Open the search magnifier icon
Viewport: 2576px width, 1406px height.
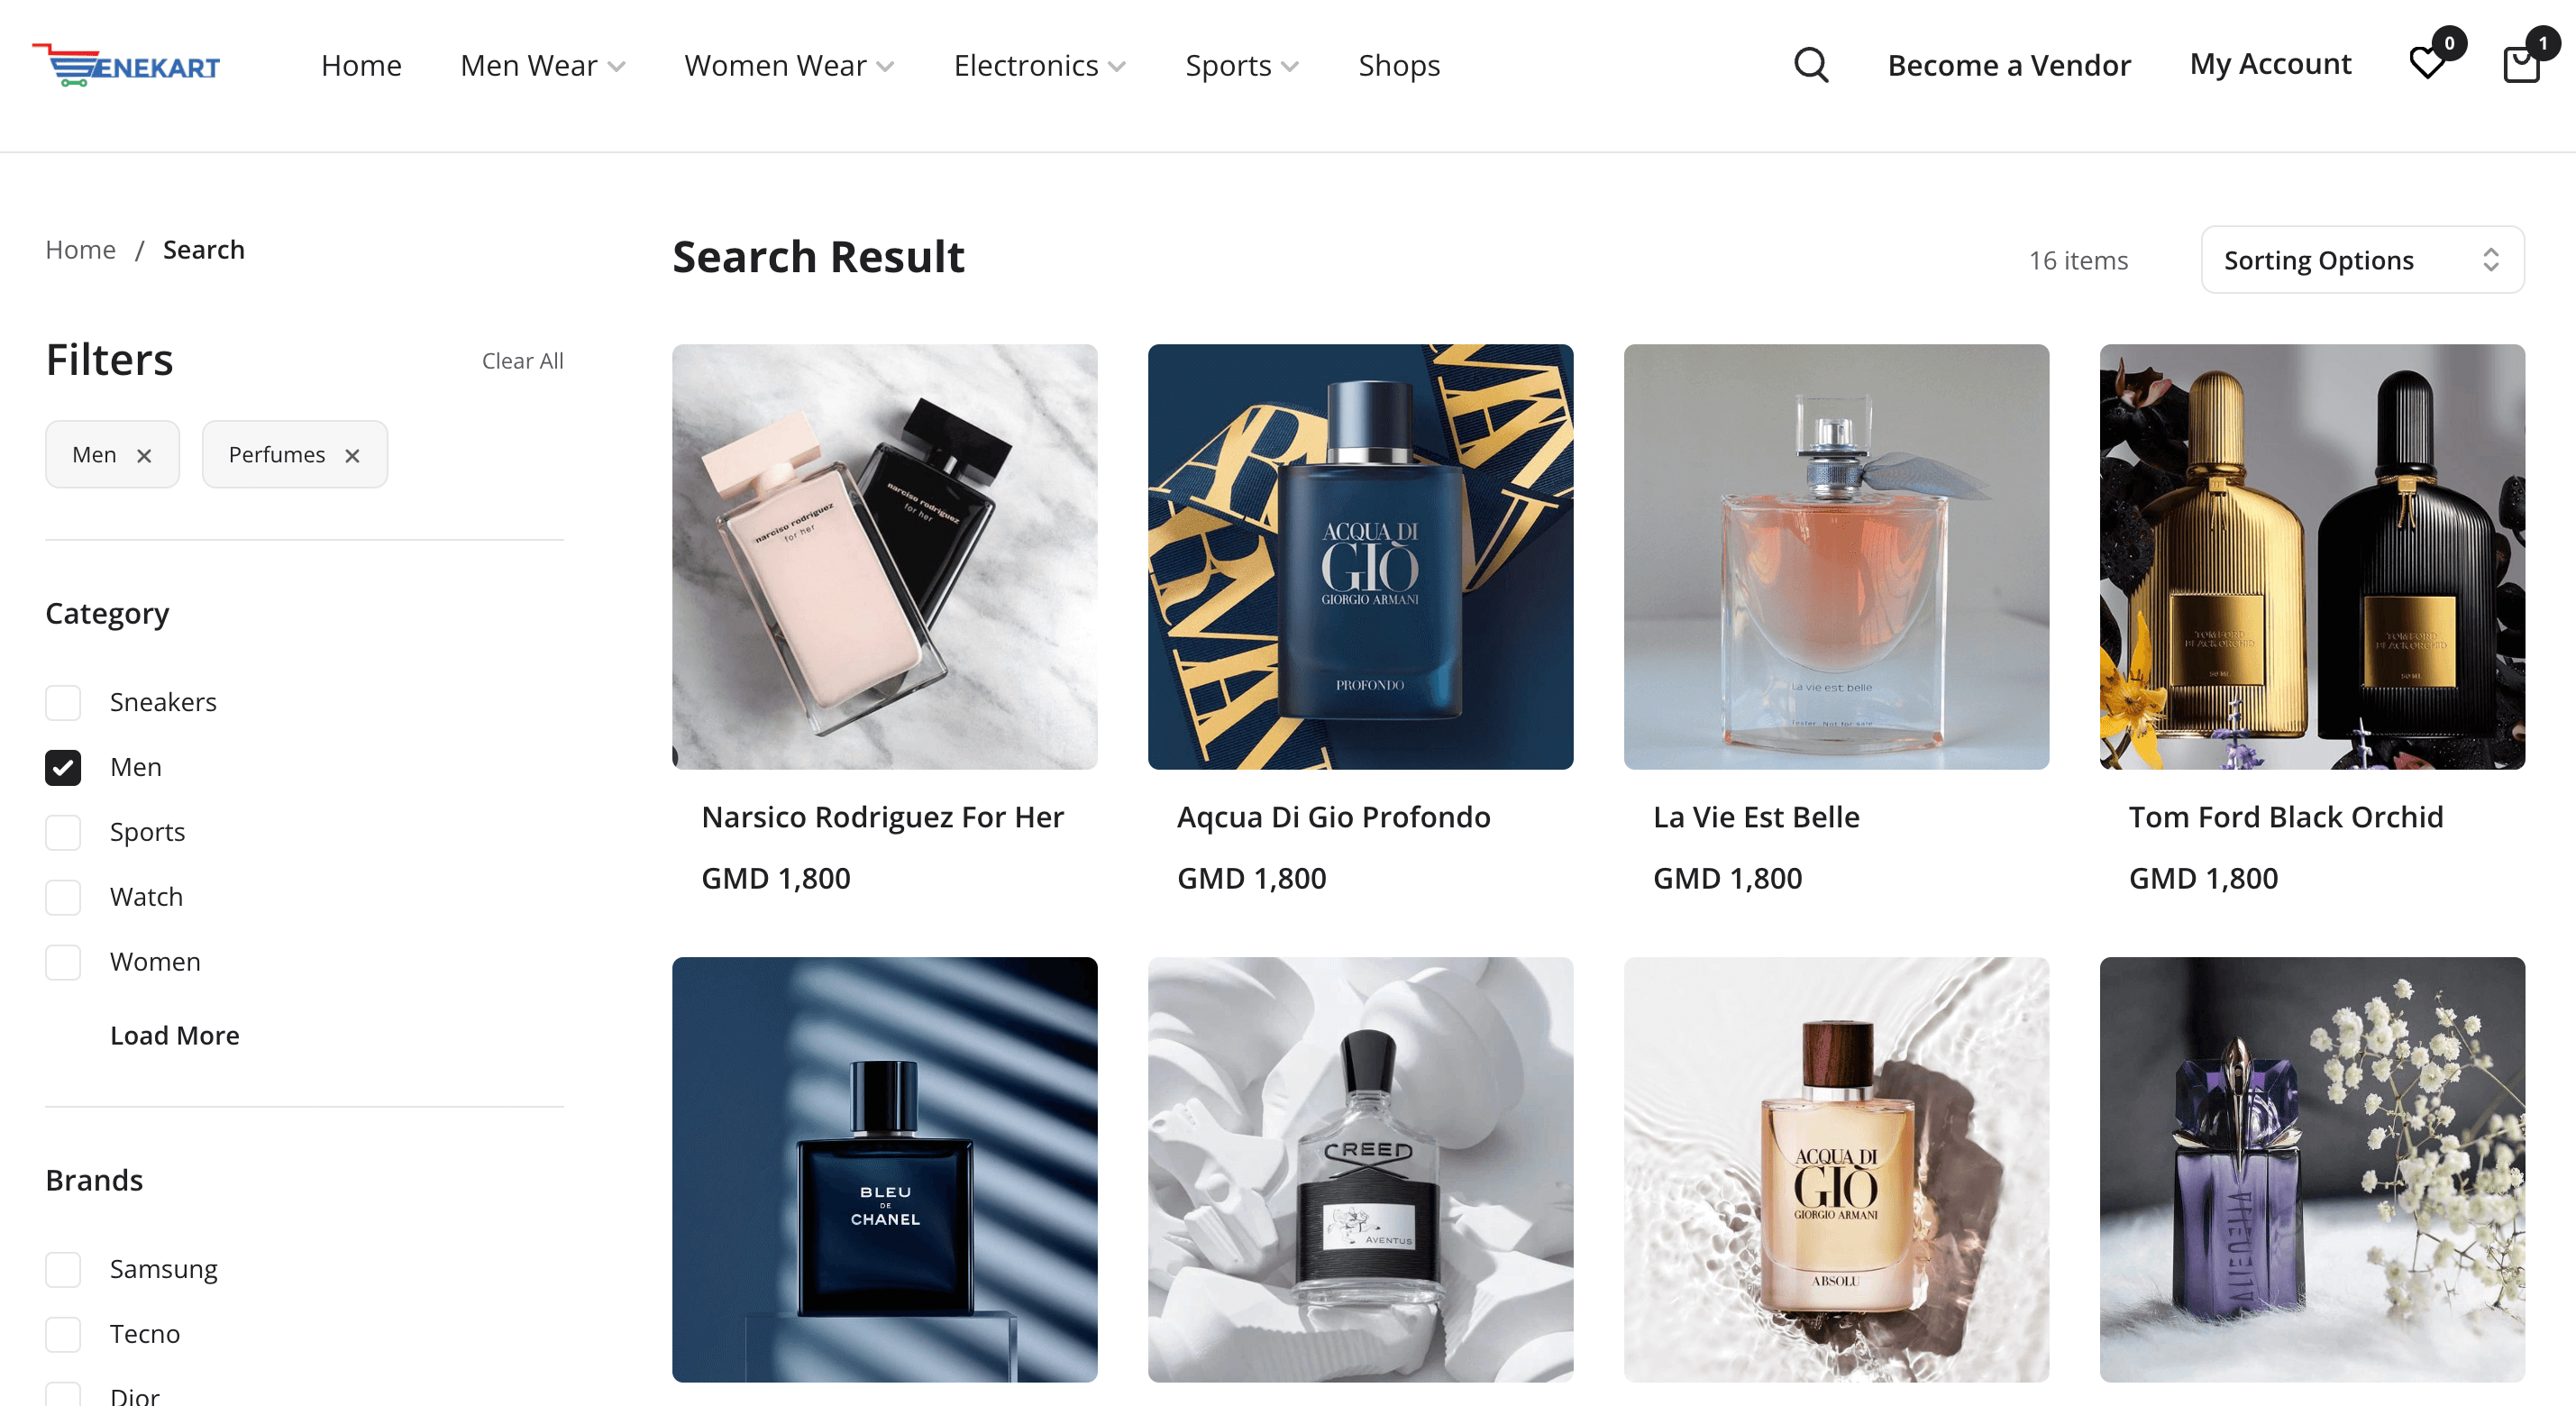click(x=1810, y=65)
